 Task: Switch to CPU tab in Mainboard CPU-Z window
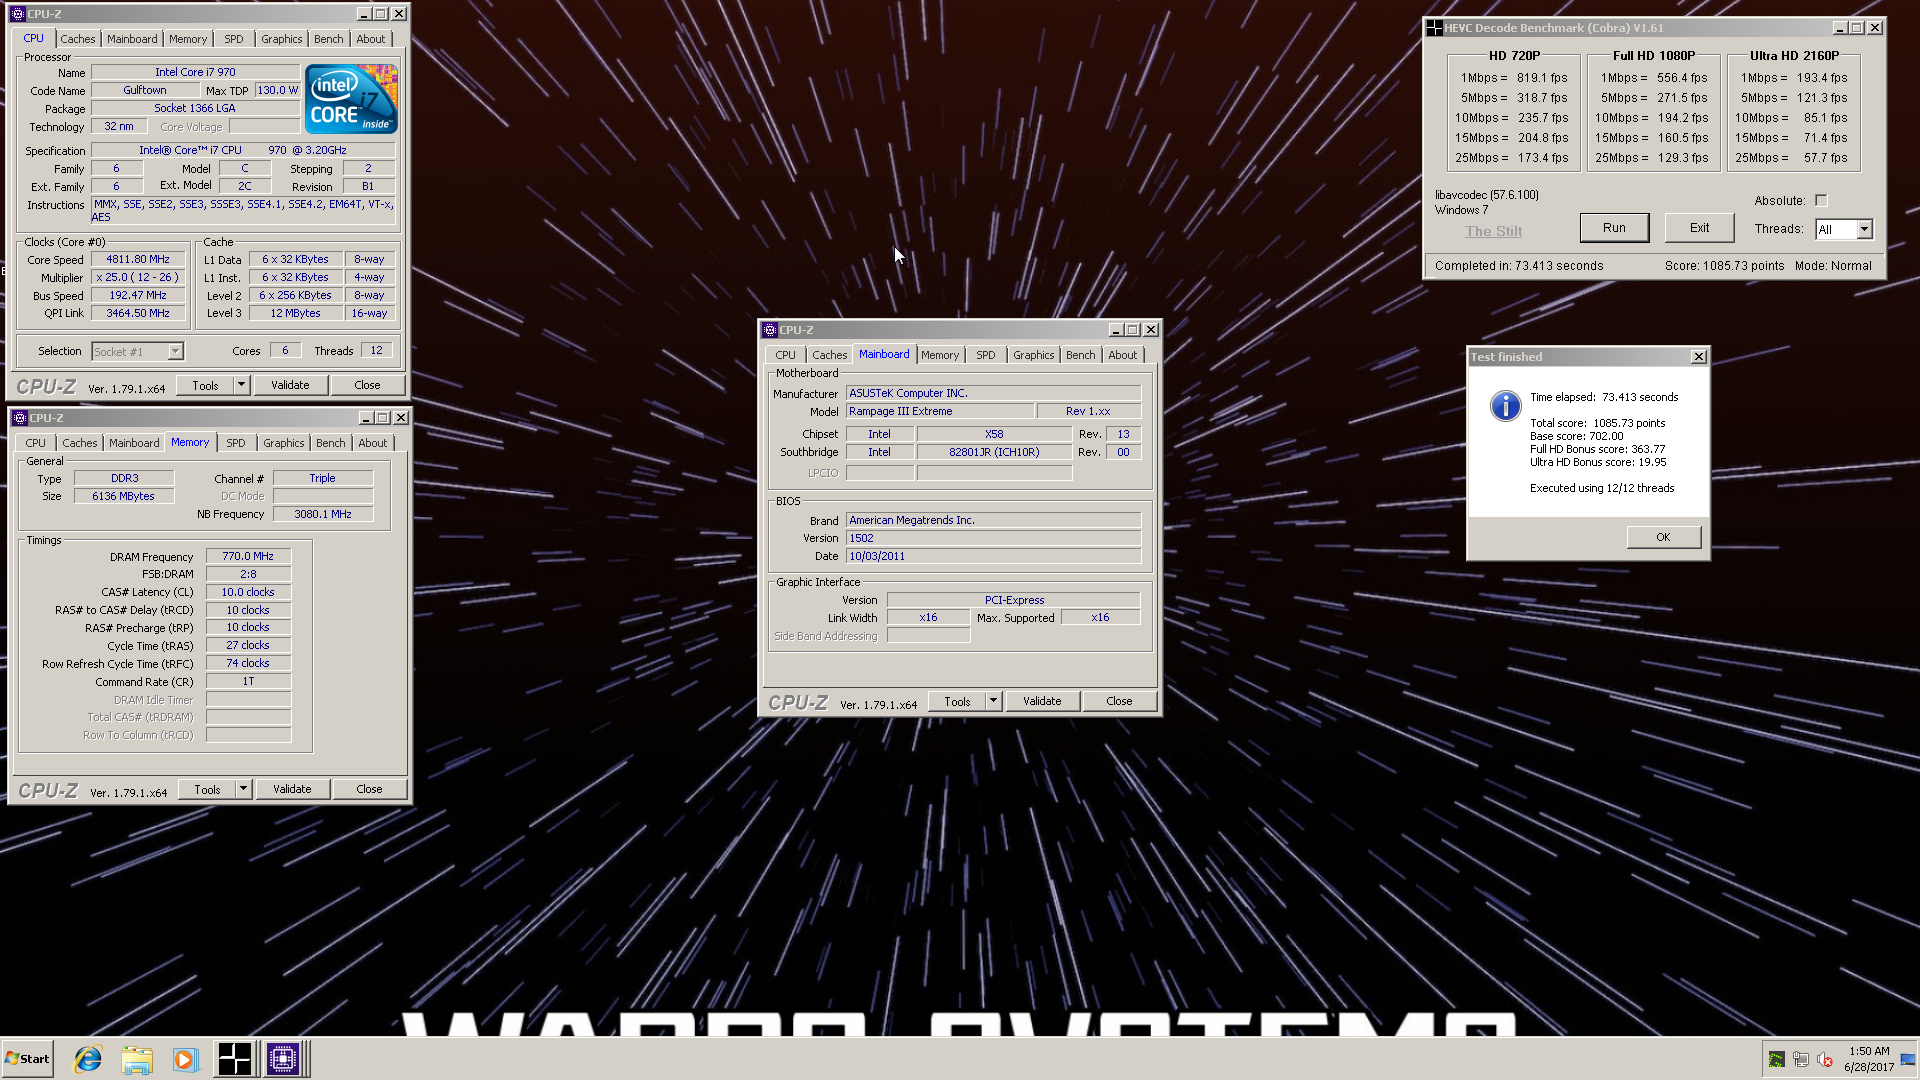786,355
